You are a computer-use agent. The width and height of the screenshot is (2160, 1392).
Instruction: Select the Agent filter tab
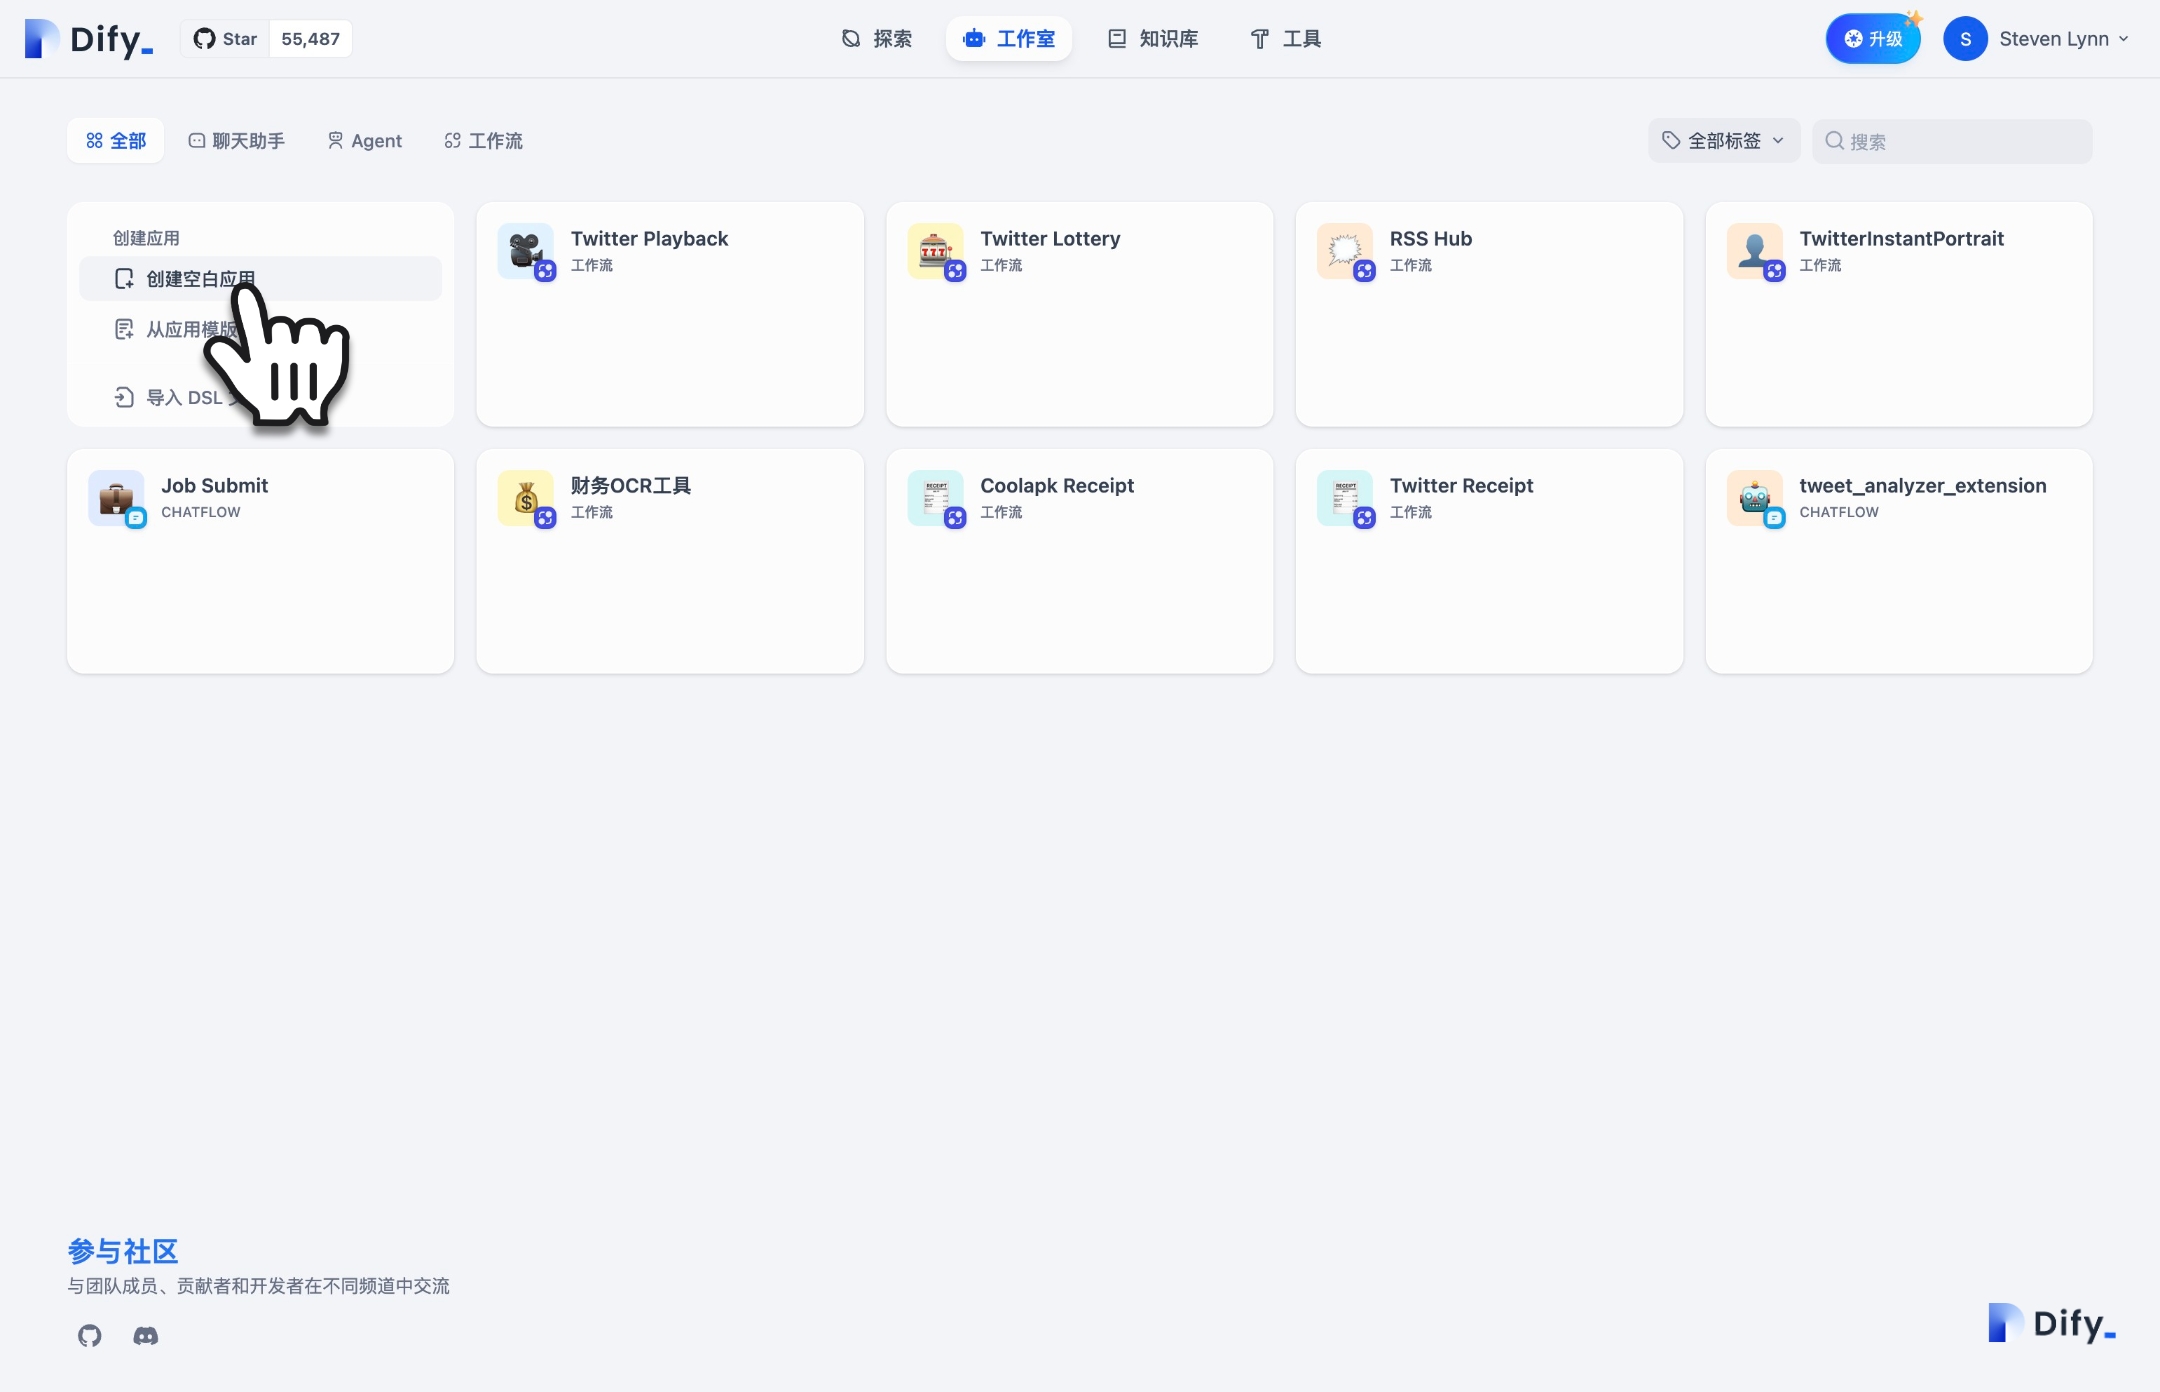(x=365, y=141)
